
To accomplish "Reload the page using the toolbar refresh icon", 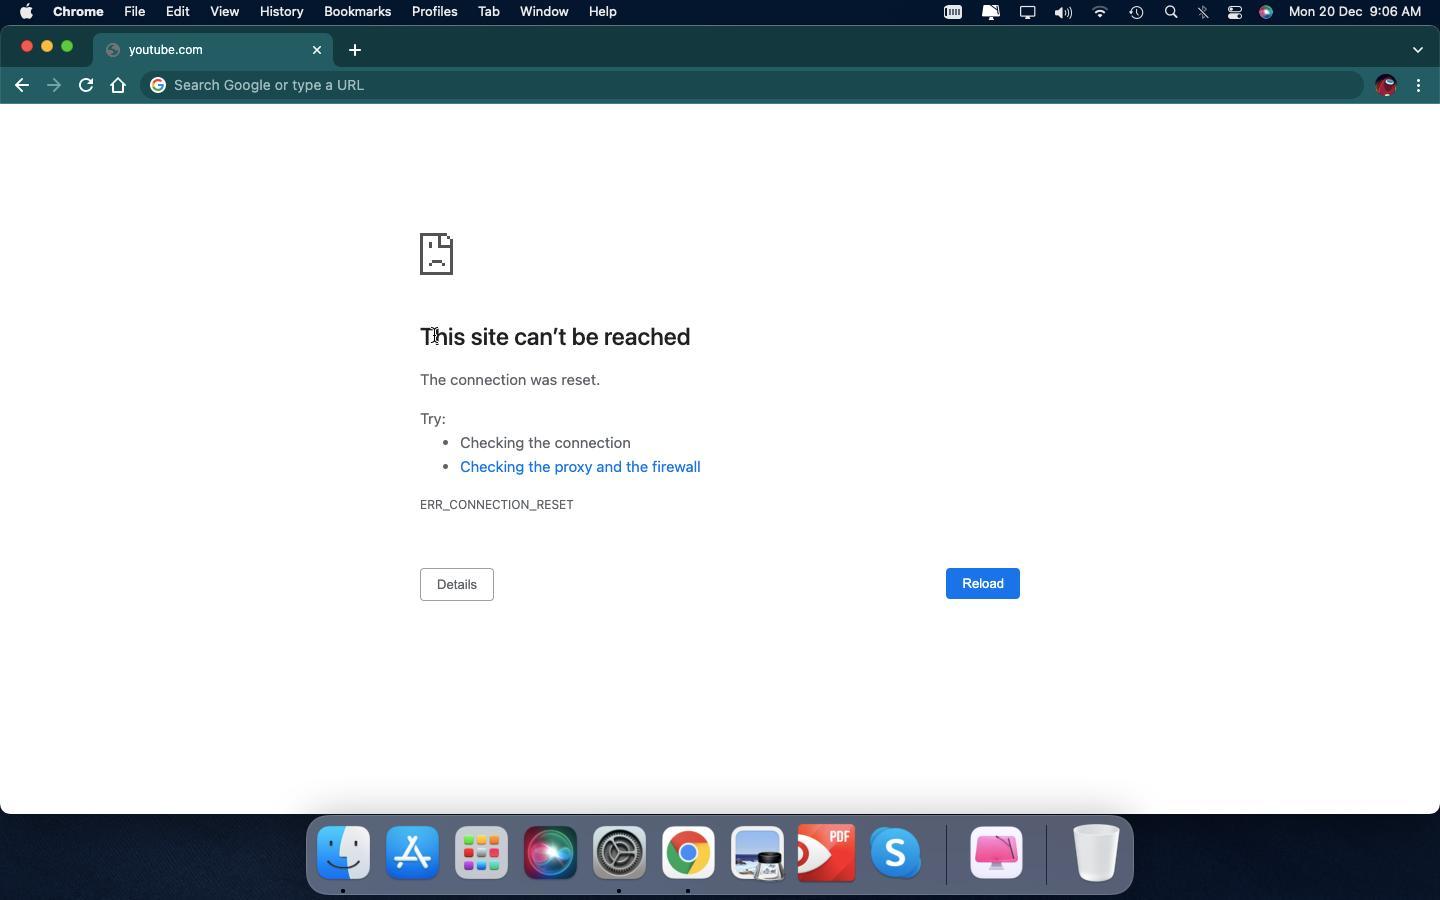I will point(86,85).
